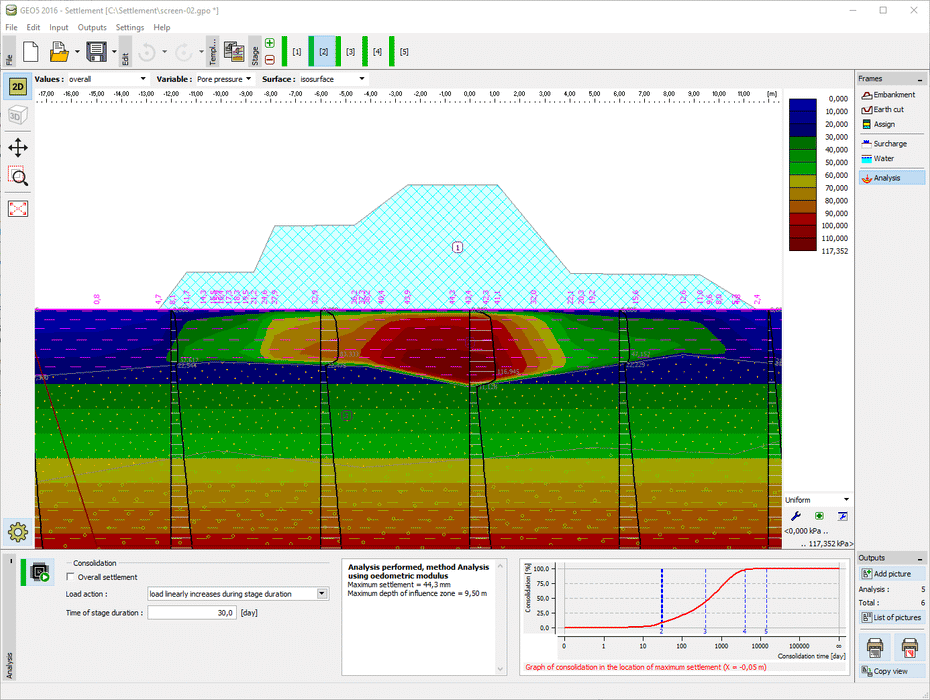Switch to 2D view mode
The height and width of the screenshot is (700, 930).
tap(18, 86)
